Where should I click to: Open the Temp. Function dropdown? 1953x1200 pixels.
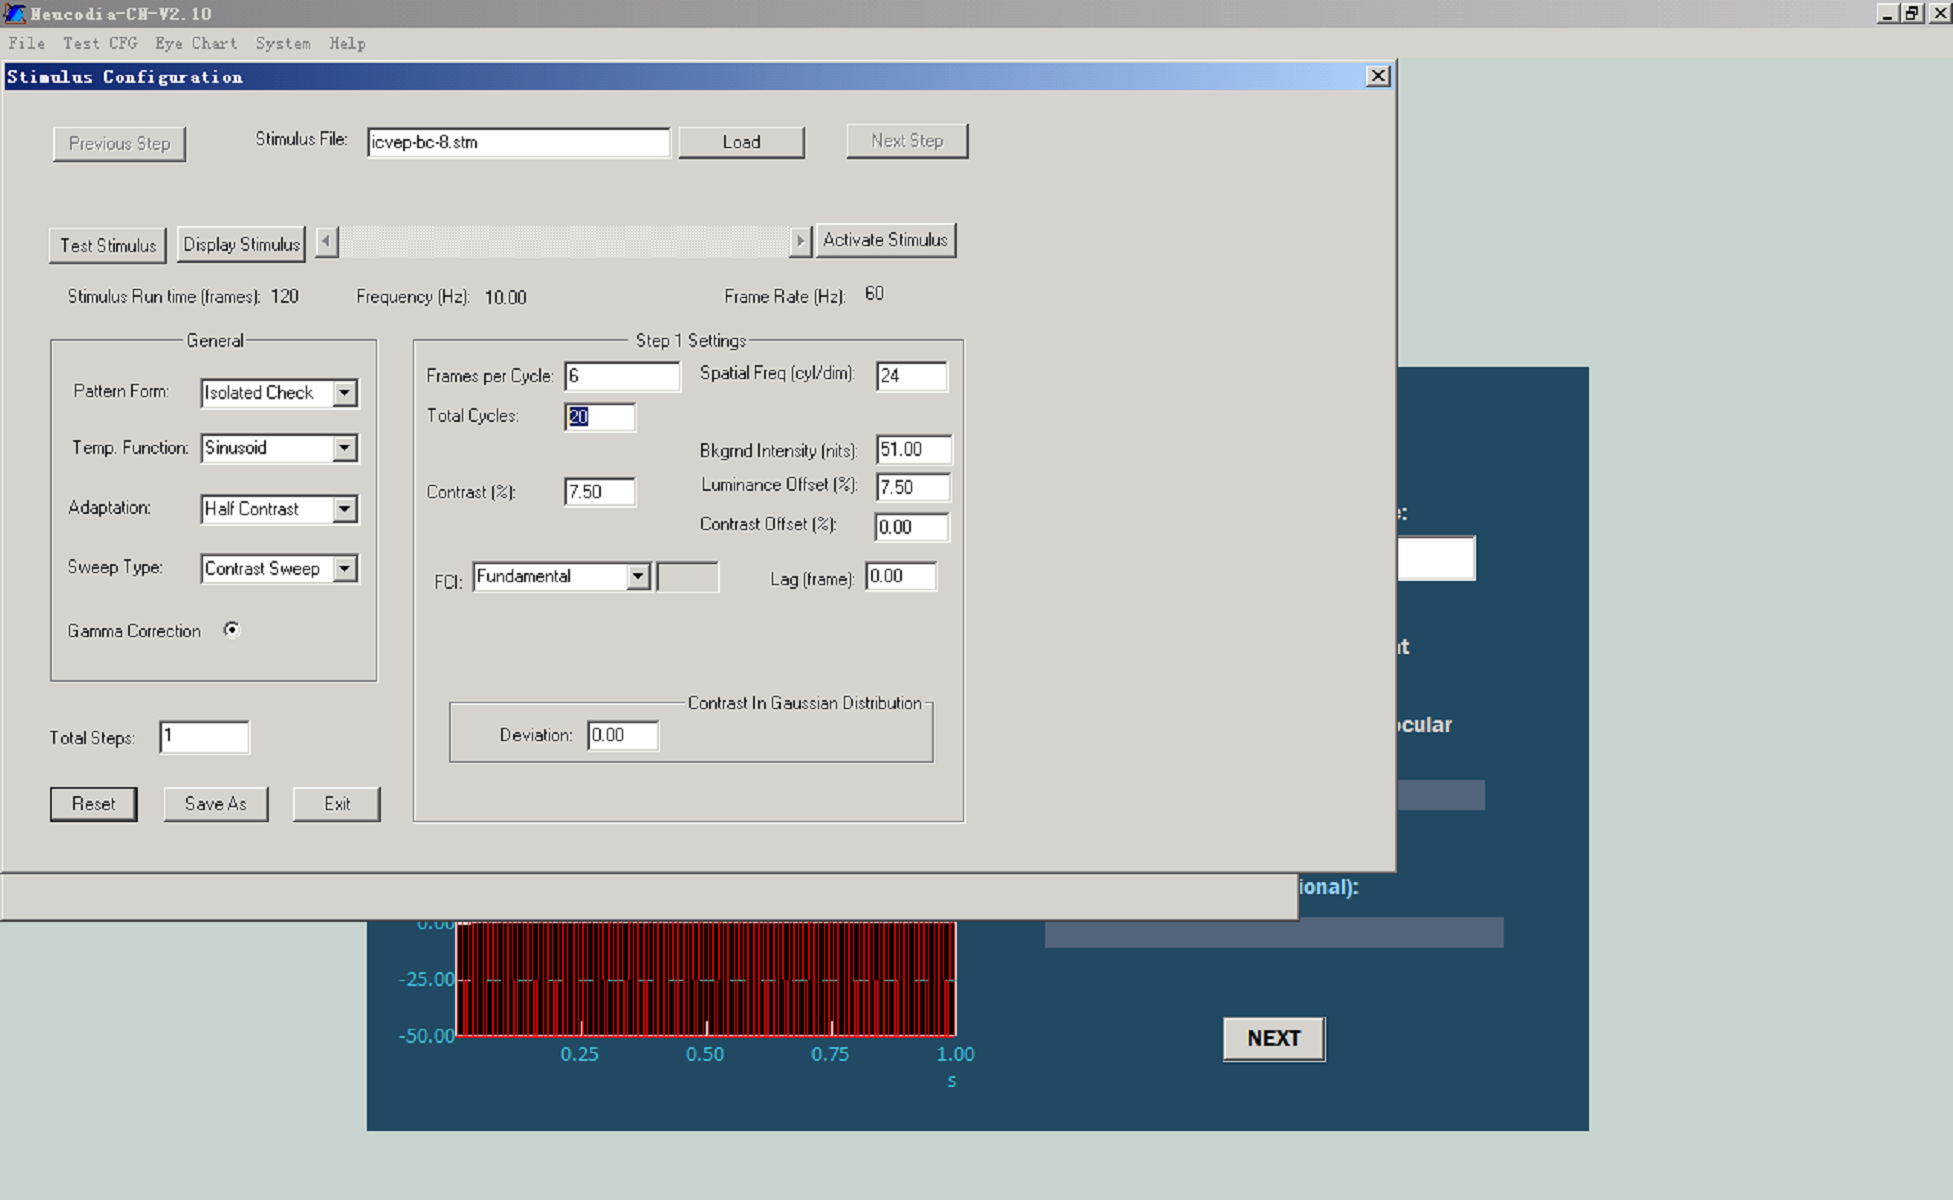pyautogui.click(x=345, y=448)
